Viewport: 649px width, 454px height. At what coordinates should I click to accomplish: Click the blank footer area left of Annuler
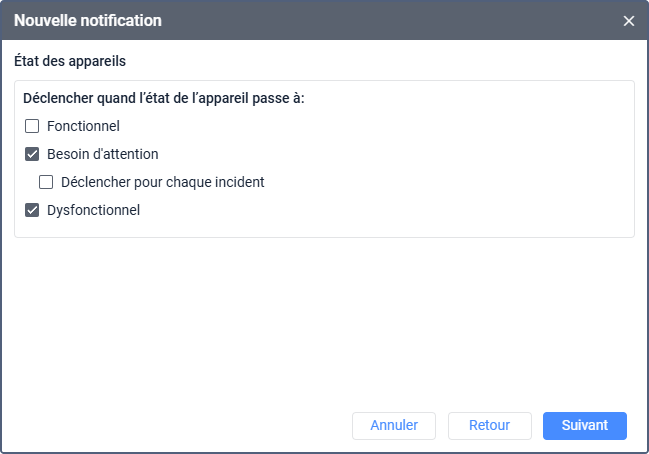180,425
